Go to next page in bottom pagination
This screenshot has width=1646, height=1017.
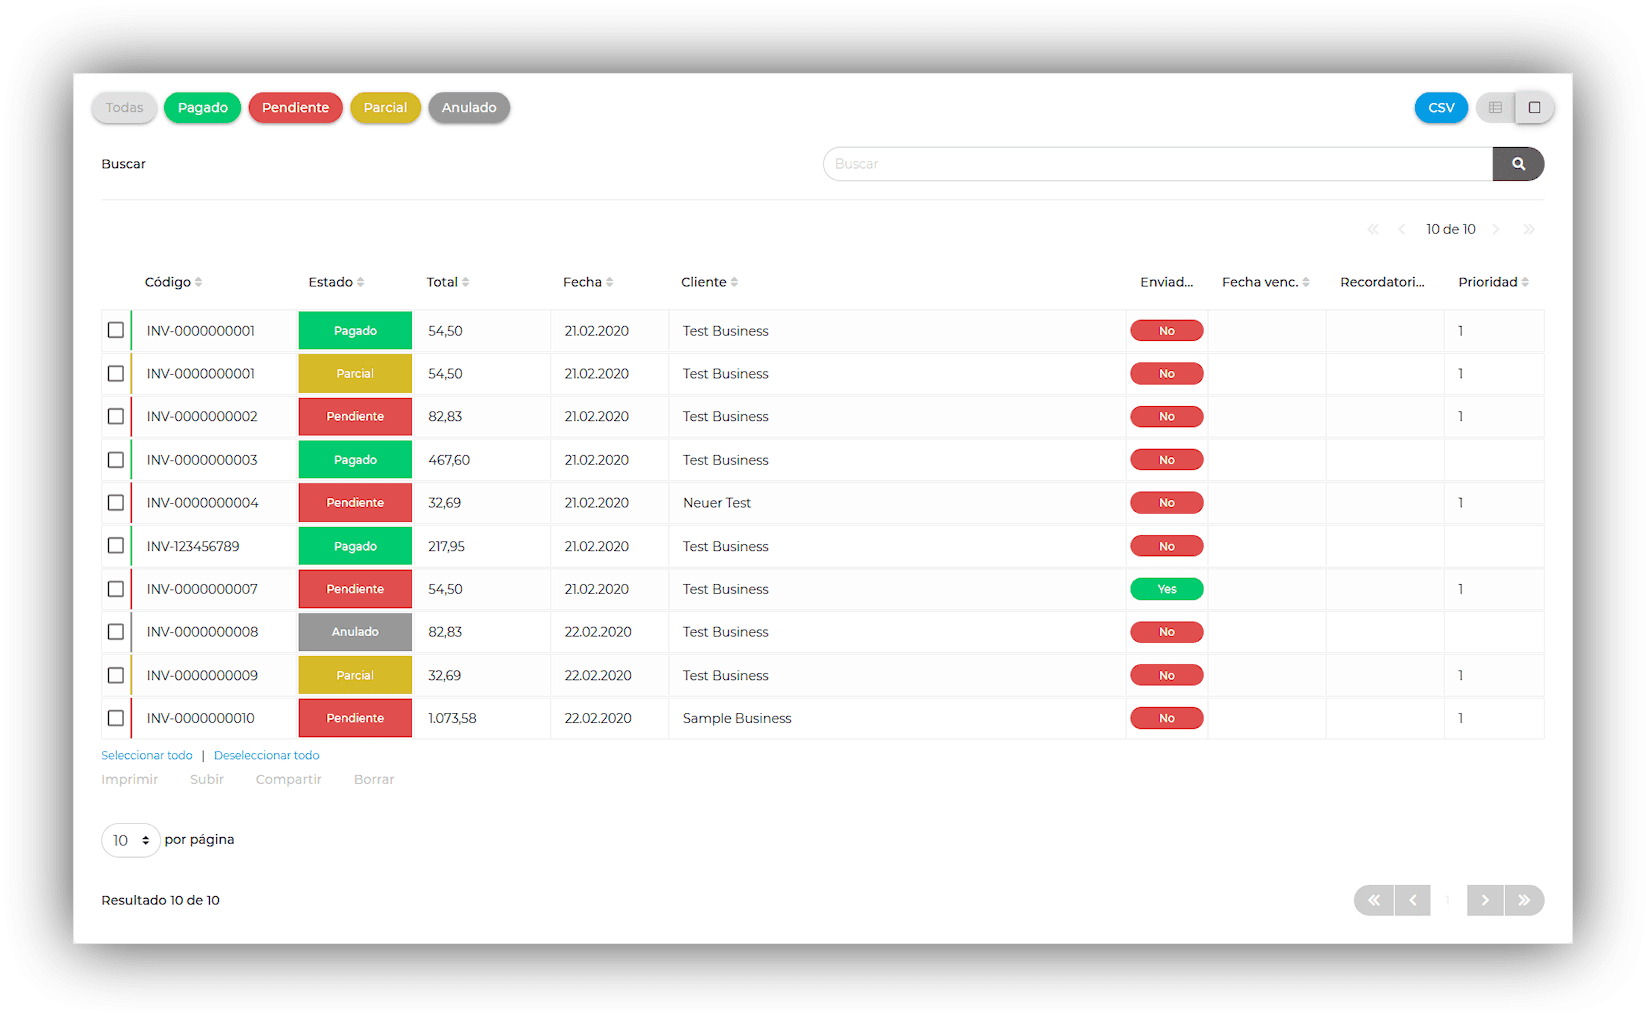(x=1485, y=900)
